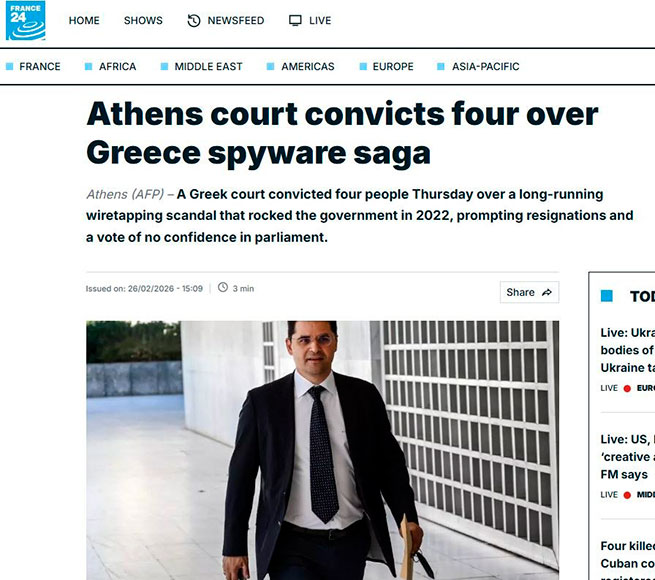Go to the Home menu item
This screenshot has width=655, height=580.
pyautogui.click(x=84, y=20)
